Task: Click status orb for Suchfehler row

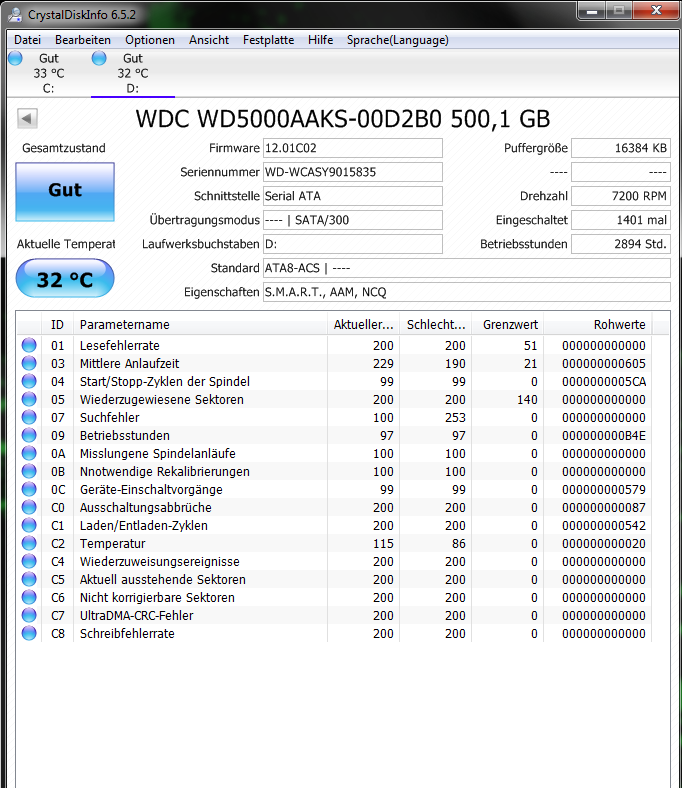Action: (x=29, y=417)
